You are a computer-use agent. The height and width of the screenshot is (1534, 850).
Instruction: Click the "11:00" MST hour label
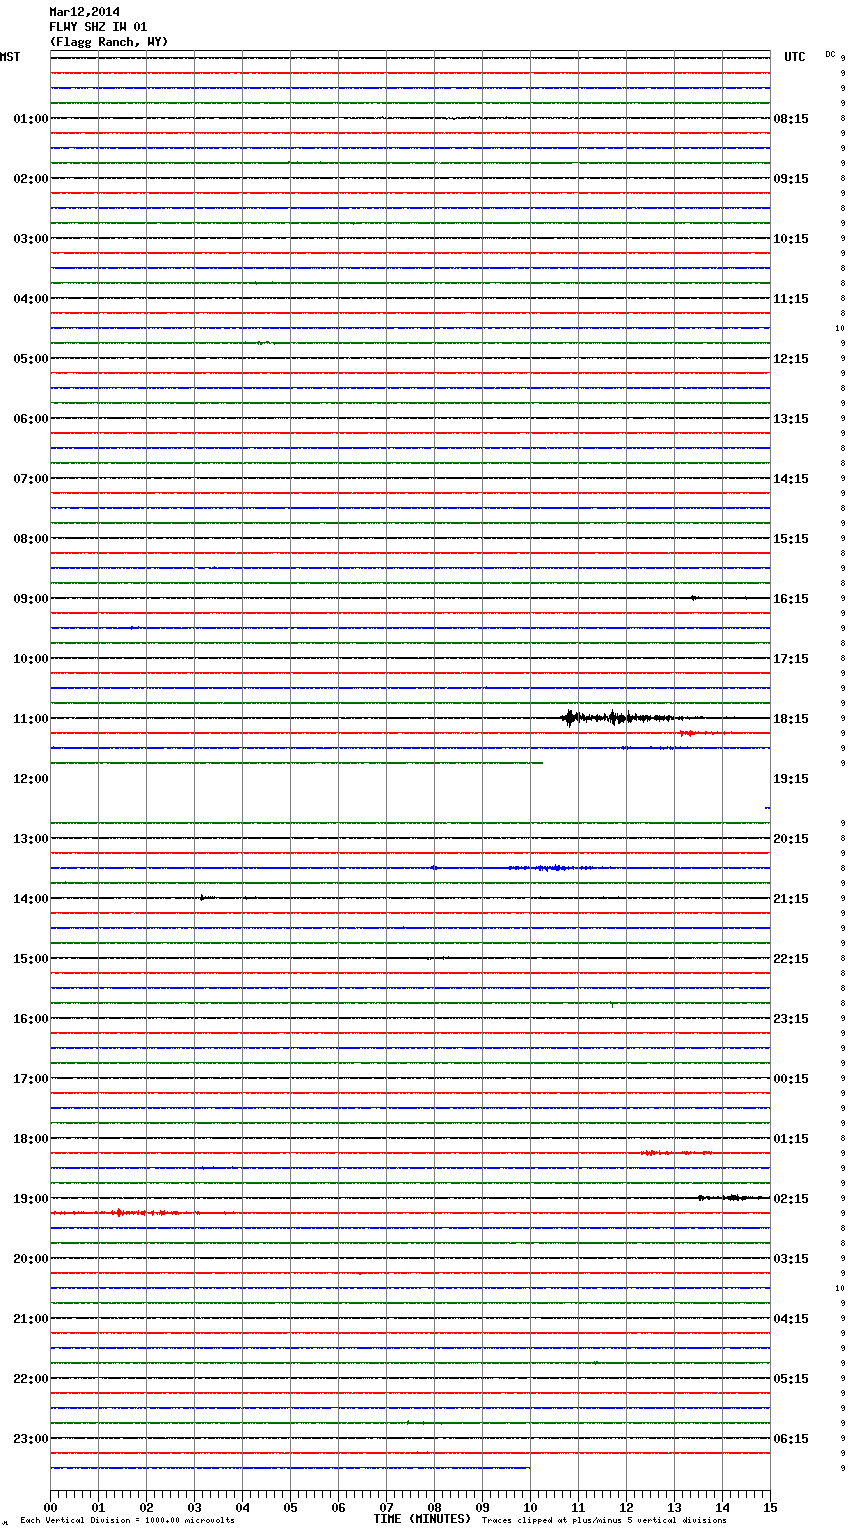30,719
